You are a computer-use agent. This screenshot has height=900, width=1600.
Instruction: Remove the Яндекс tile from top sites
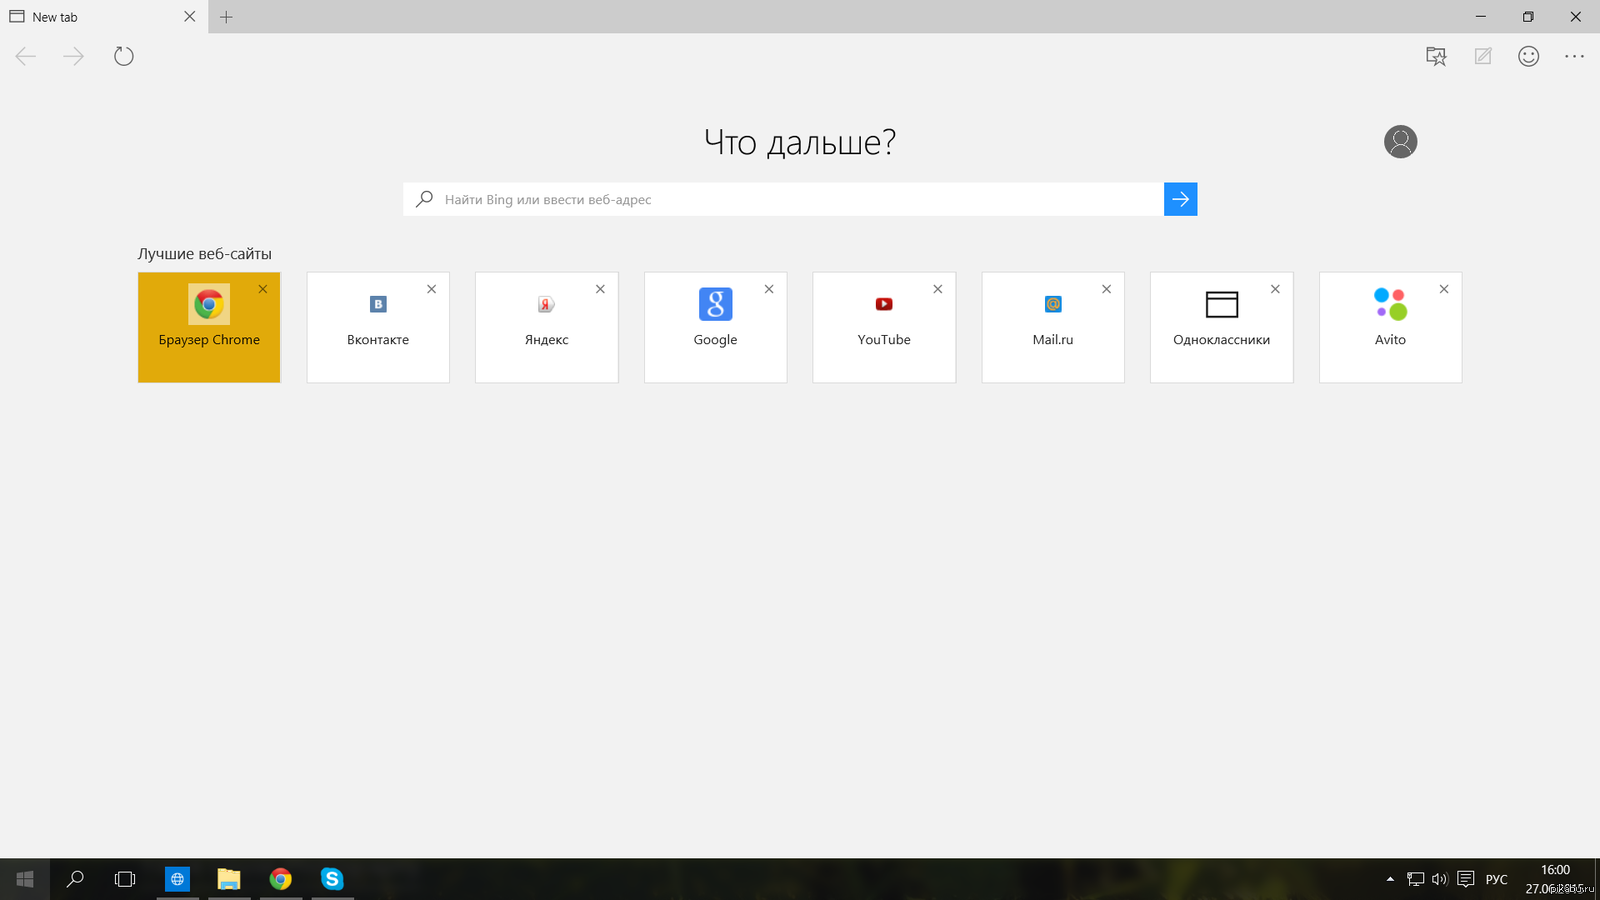tap(600, 289)
